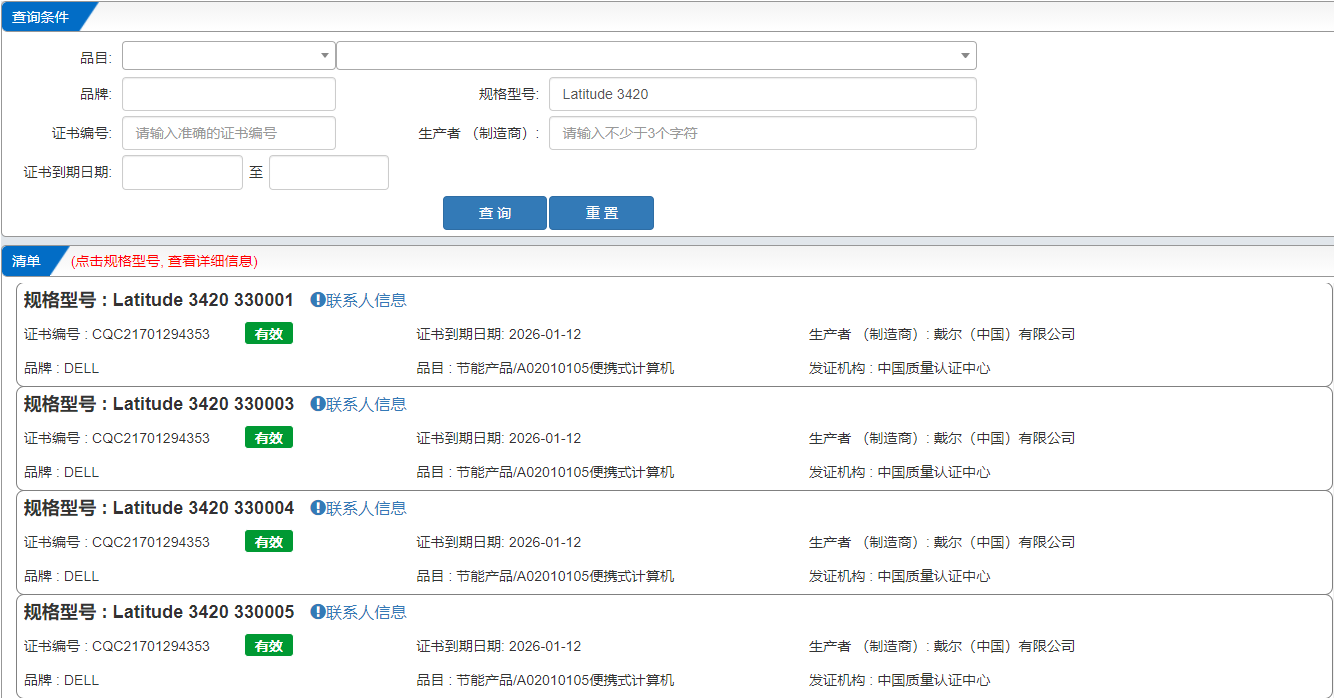Open the wide second 品目 dropdown
Screen dimensions: 1334x698
coord(656,56)
